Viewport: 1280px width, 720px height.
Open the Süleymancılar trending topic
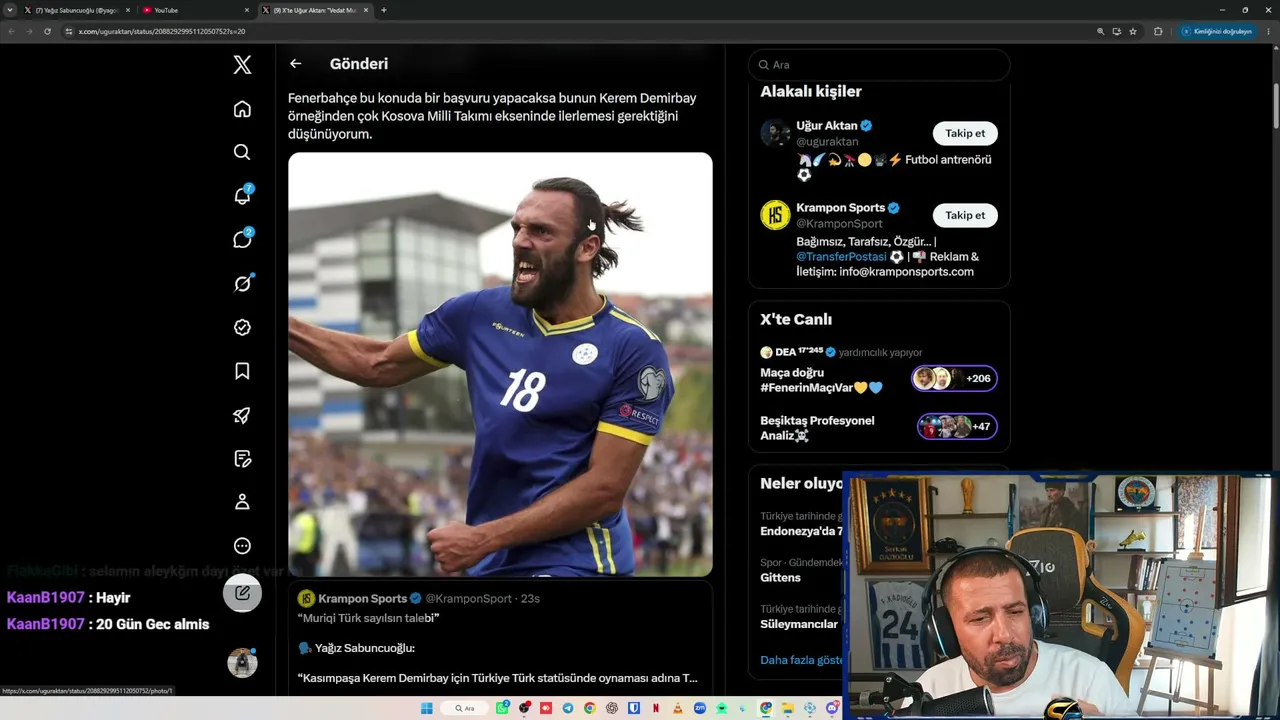[799, 624]
